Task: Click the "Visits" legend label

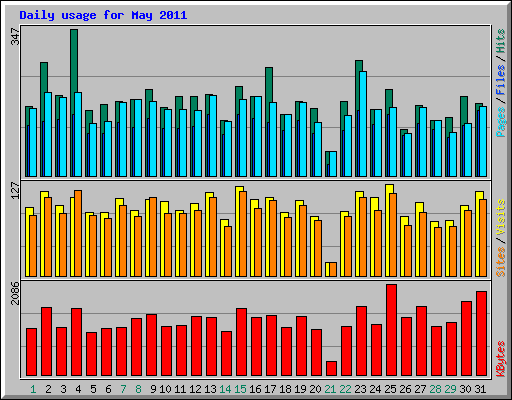Action: point(501,217)
